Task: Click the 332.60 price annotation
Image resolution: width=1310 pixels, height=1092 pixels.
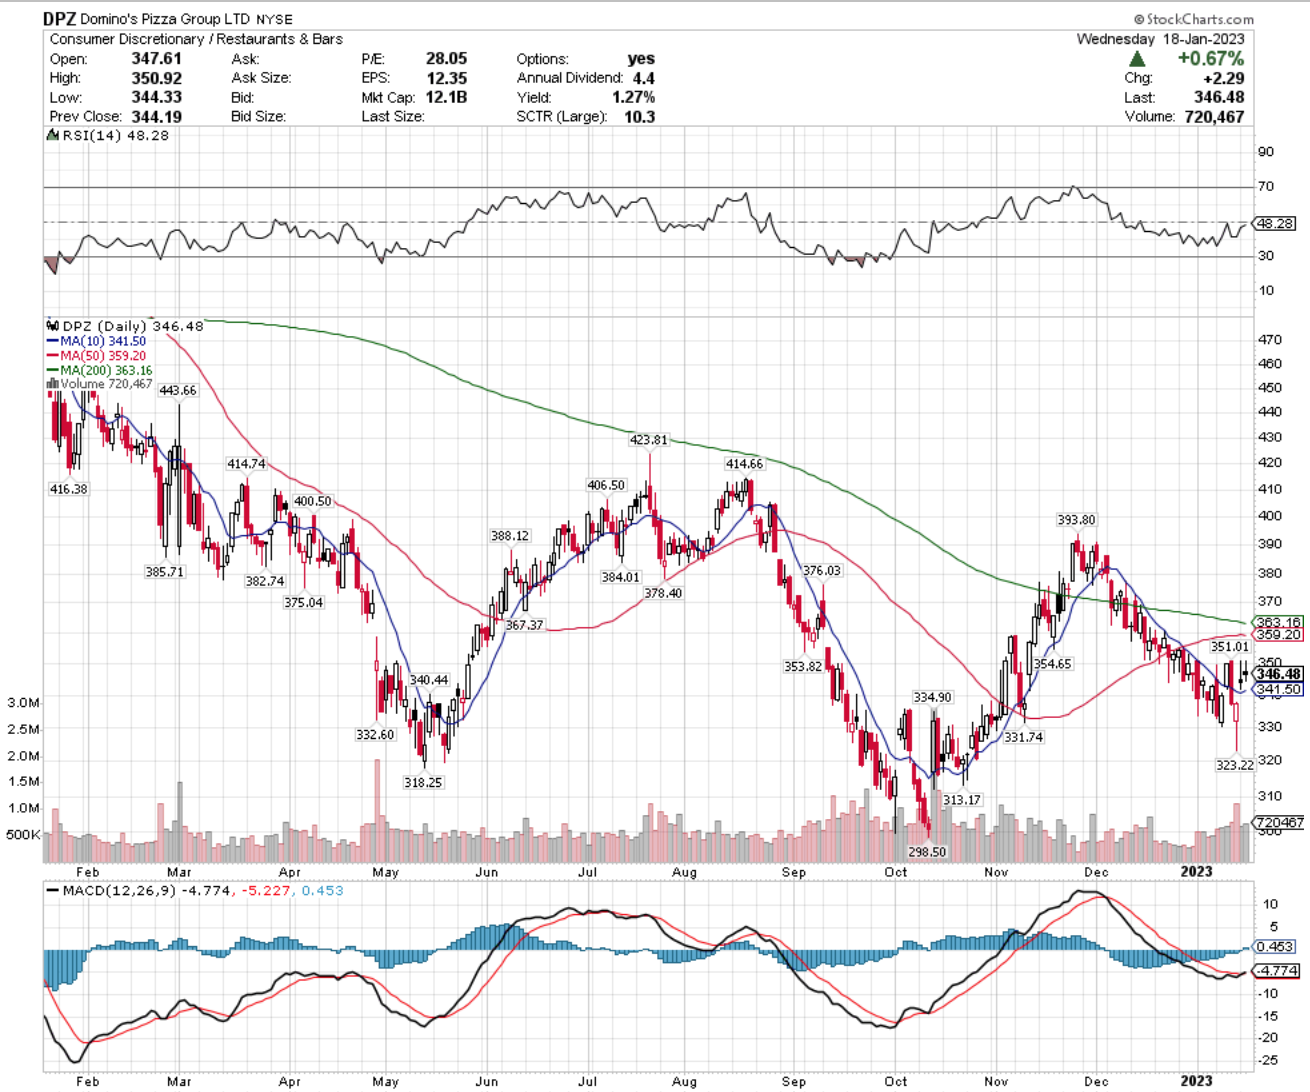Action: 375,734
